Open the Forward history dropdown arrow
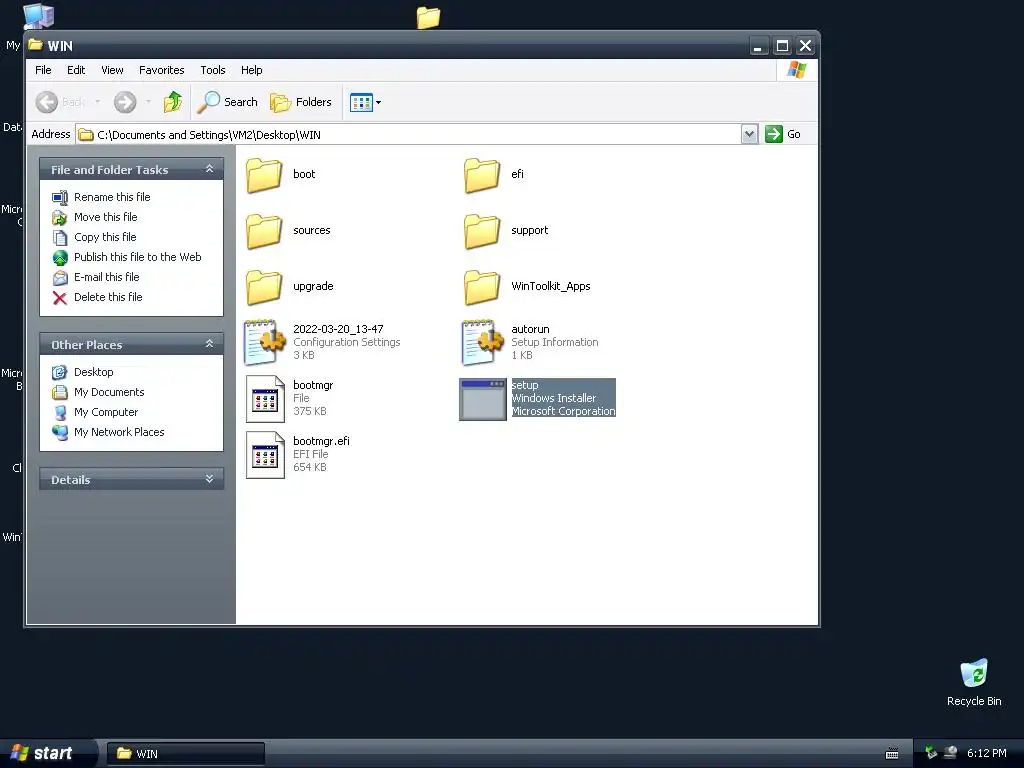This screenshot has height=768, width=1024. click(x=148, y=102)
